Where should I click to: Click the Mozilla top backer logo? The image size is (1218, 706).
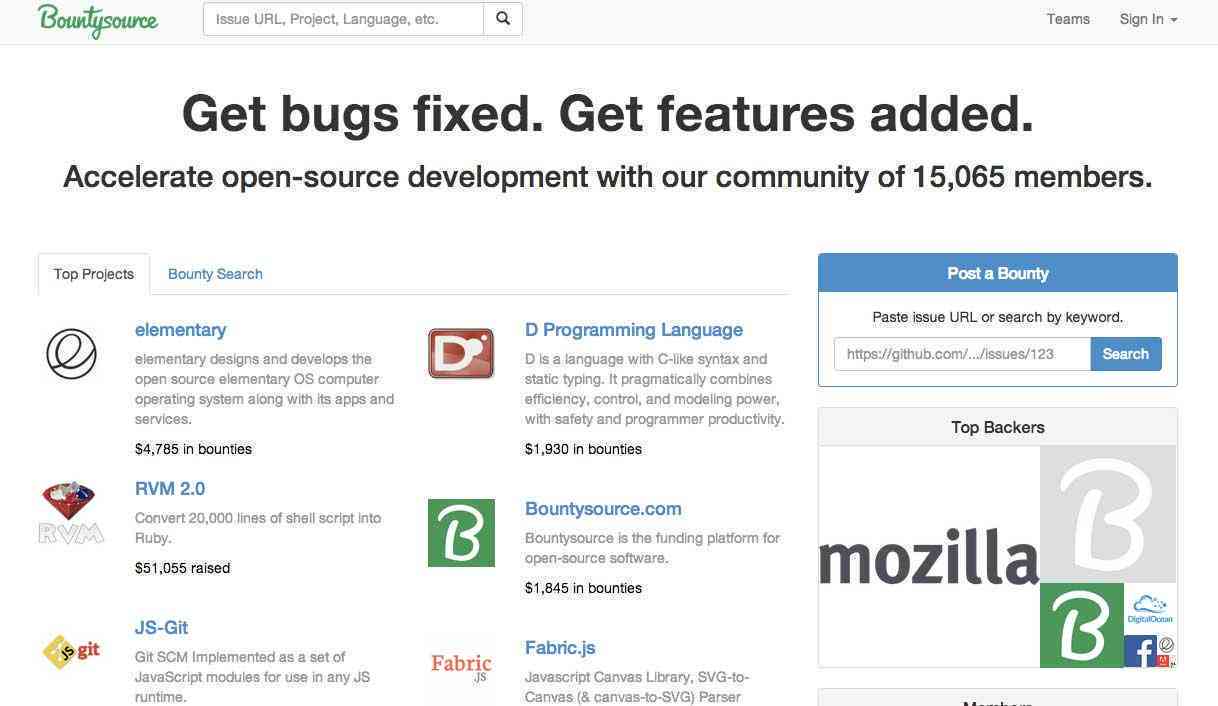click(929, 557)
